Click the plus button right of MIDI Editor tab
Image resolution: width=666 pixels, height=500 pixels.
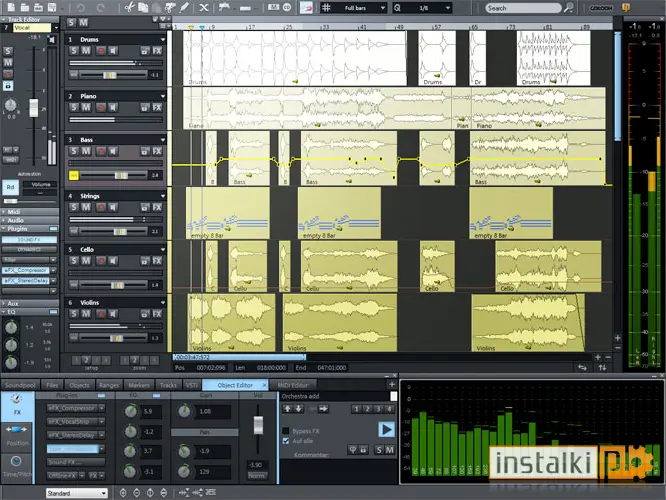[392, 384]
